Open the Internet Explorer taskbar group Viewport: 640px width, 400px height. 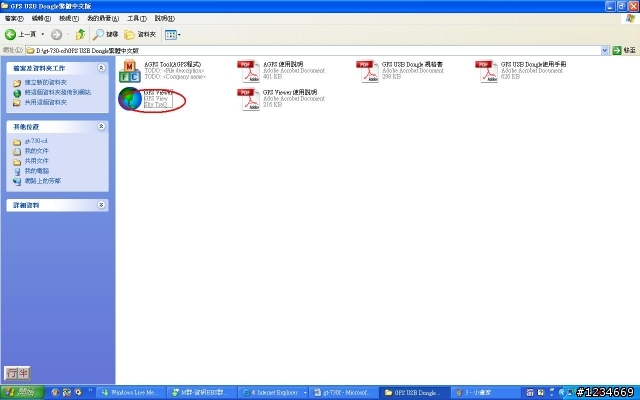(273, 393)
